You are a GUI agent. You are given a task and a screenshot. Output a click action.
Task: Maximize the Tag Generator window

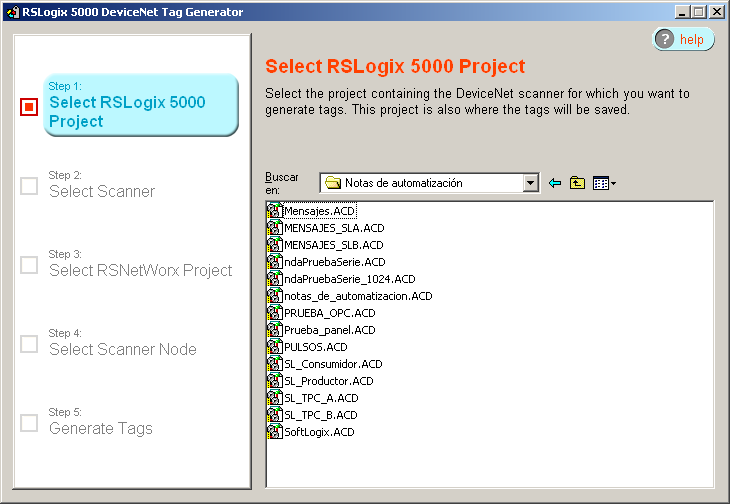pos(698,12)
